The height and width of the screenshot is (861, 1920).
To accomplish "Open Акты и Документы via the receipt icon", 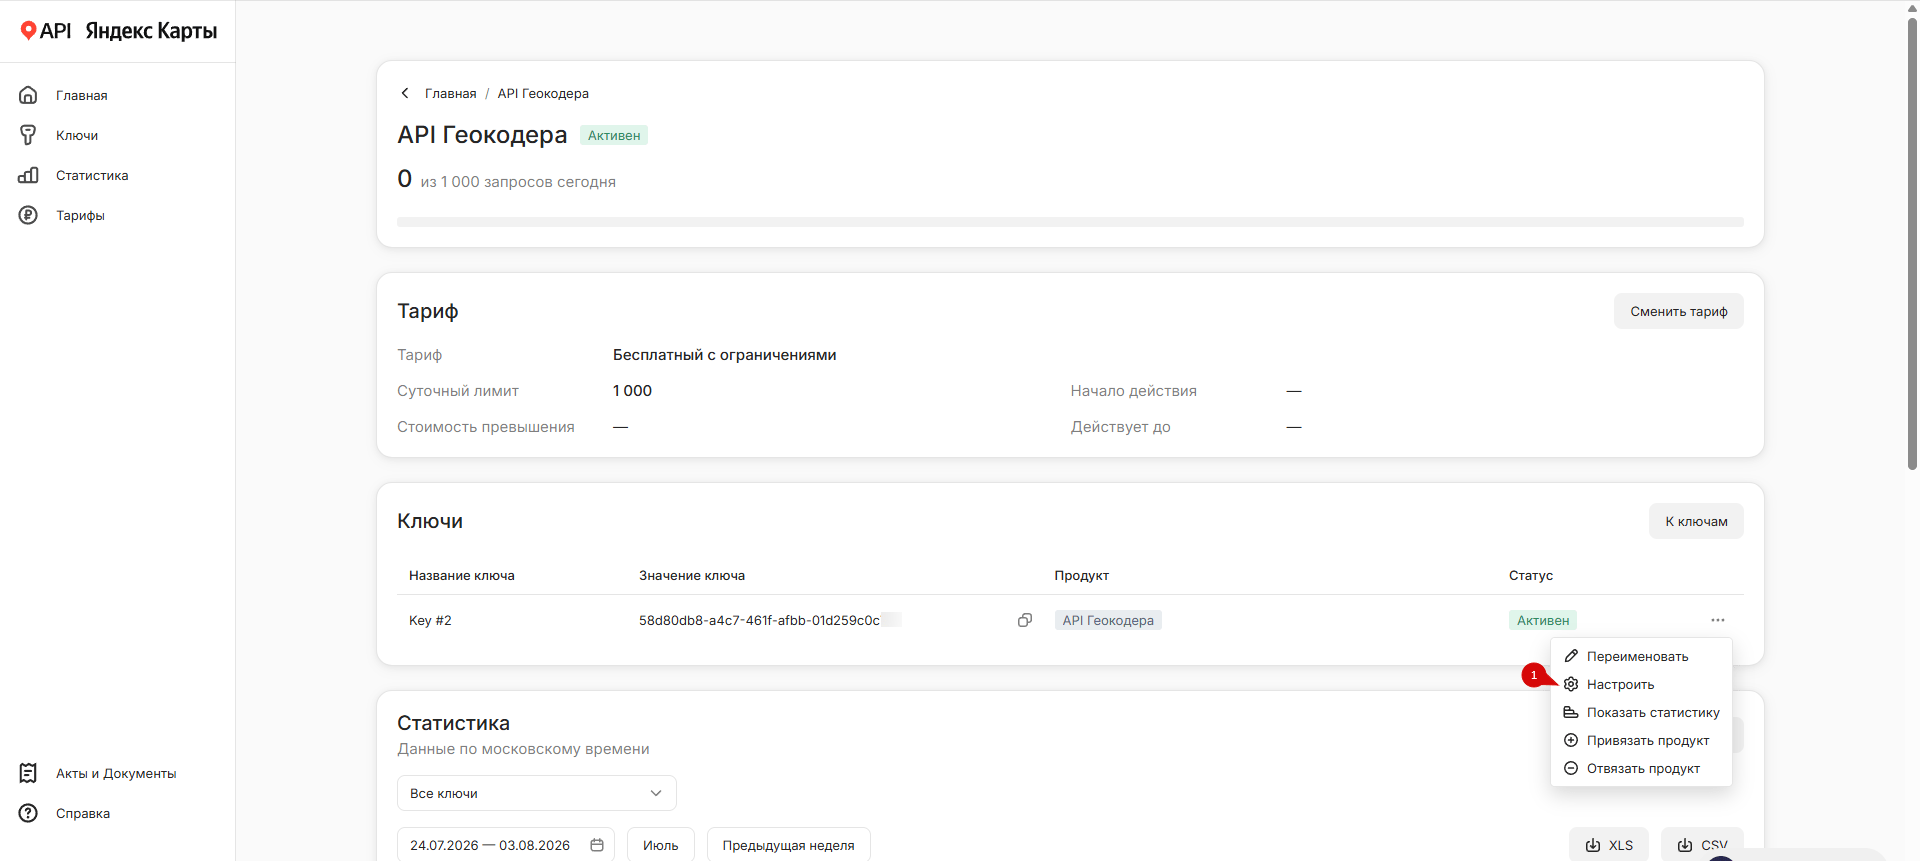I will pyautogui.click(x=28, y=773).
